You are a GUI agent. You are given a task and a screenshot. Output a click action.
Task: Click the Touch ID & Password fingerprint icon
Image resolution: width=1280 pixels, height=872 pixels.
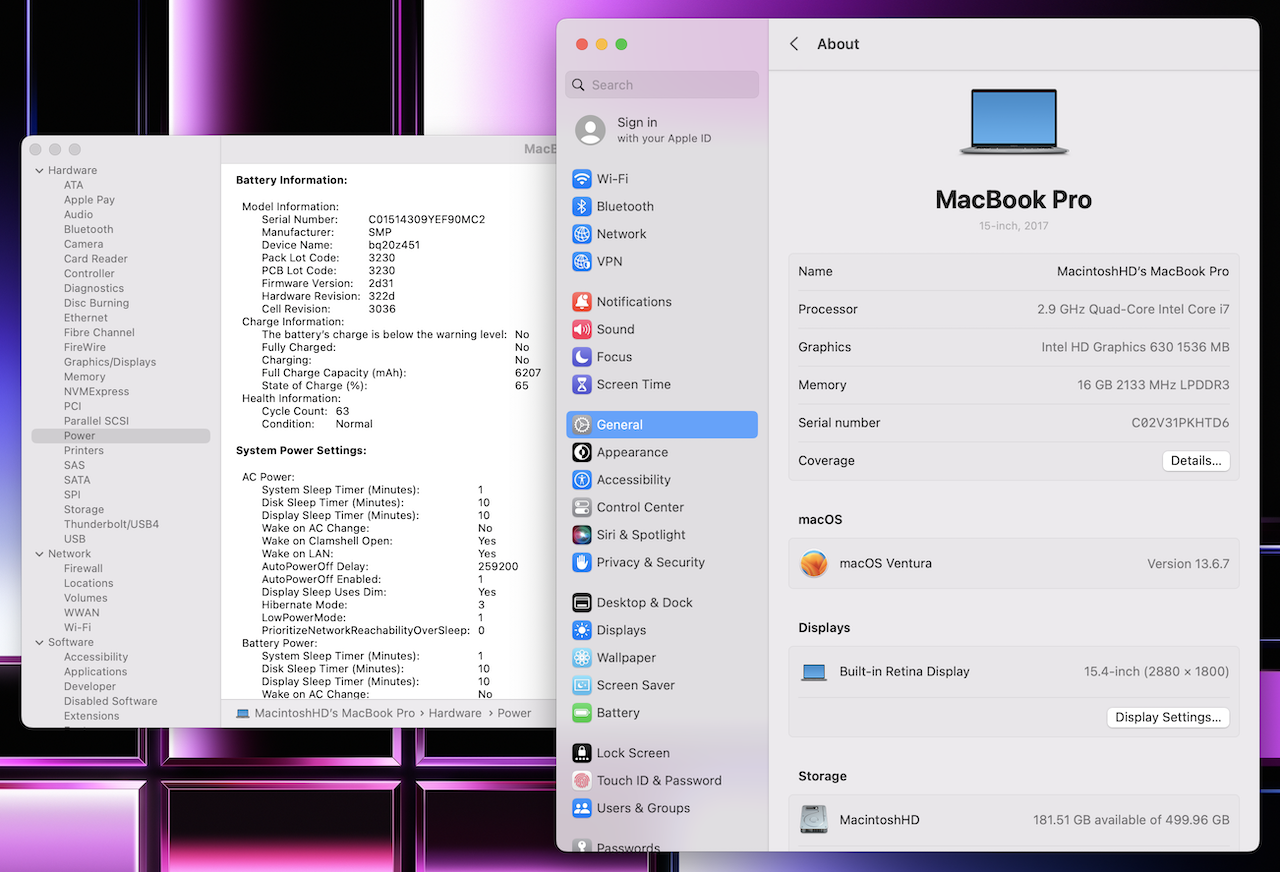[582, 781]
